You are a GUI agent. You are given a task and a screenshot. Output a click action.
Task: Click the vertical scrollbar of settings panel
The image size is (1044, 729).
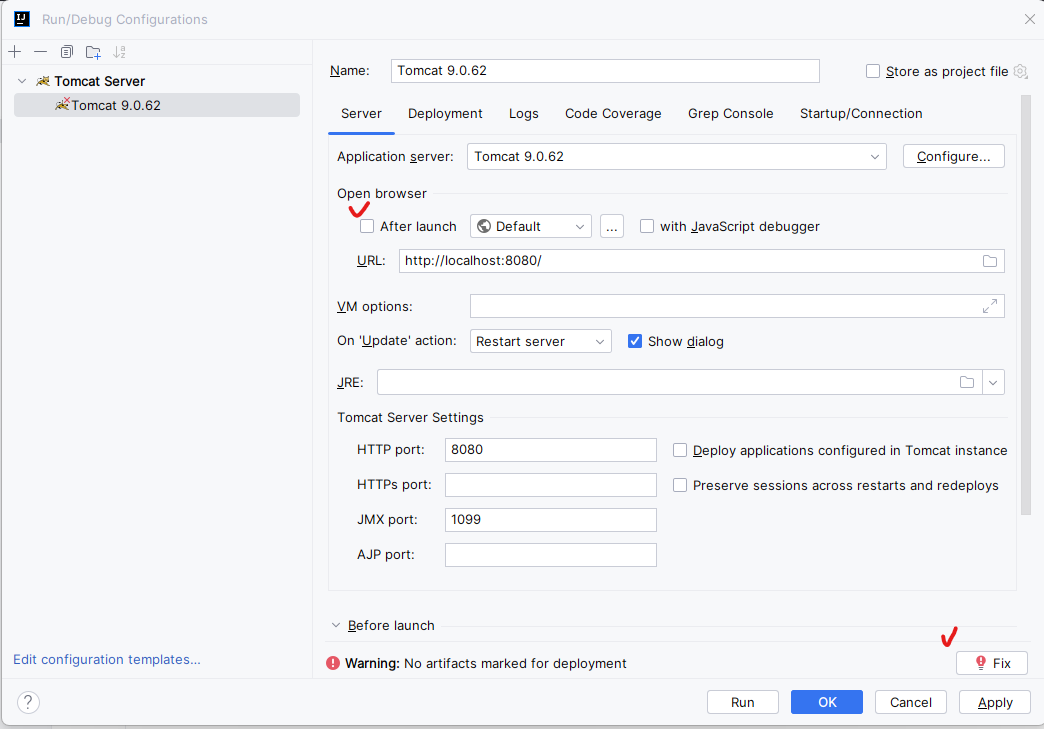pos(1025,304)
